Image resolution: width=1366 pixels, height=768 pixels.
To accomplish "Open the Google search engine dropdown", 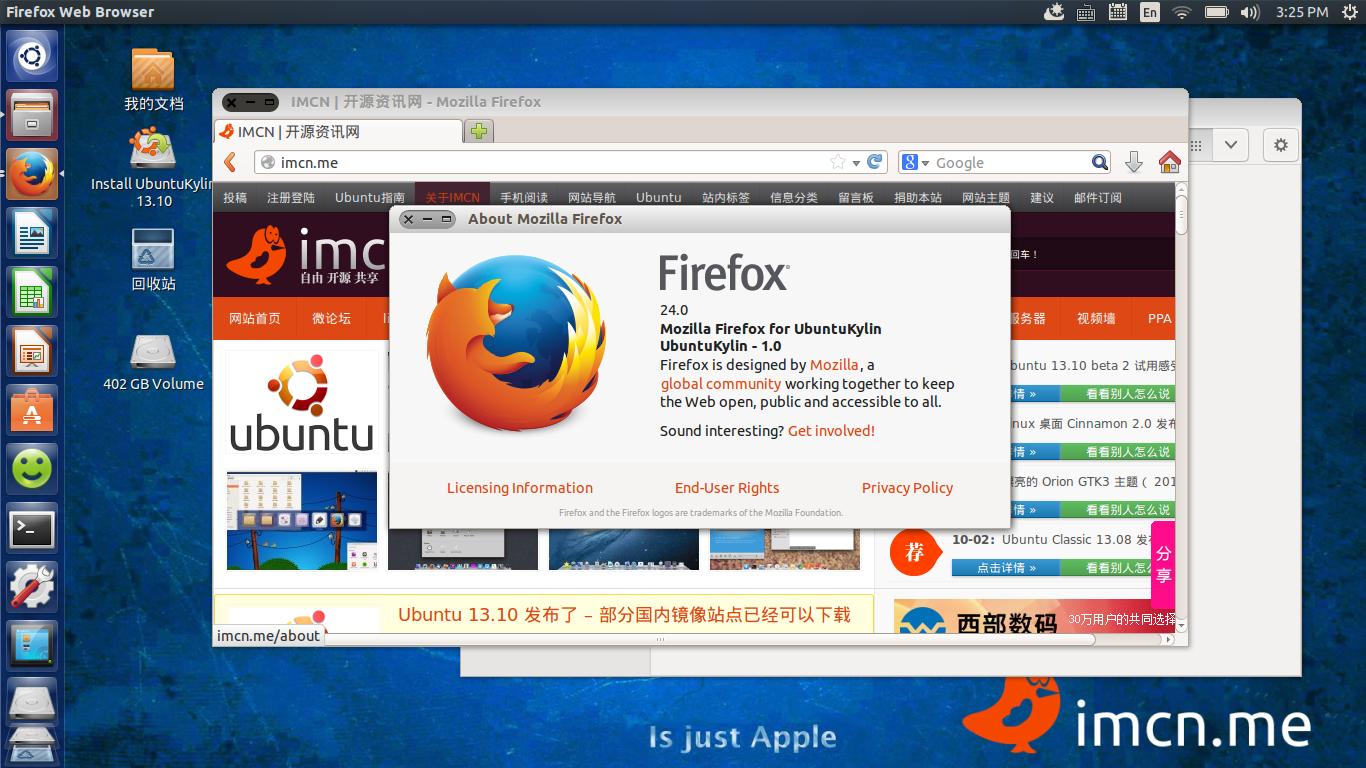I will coord(915,162).
